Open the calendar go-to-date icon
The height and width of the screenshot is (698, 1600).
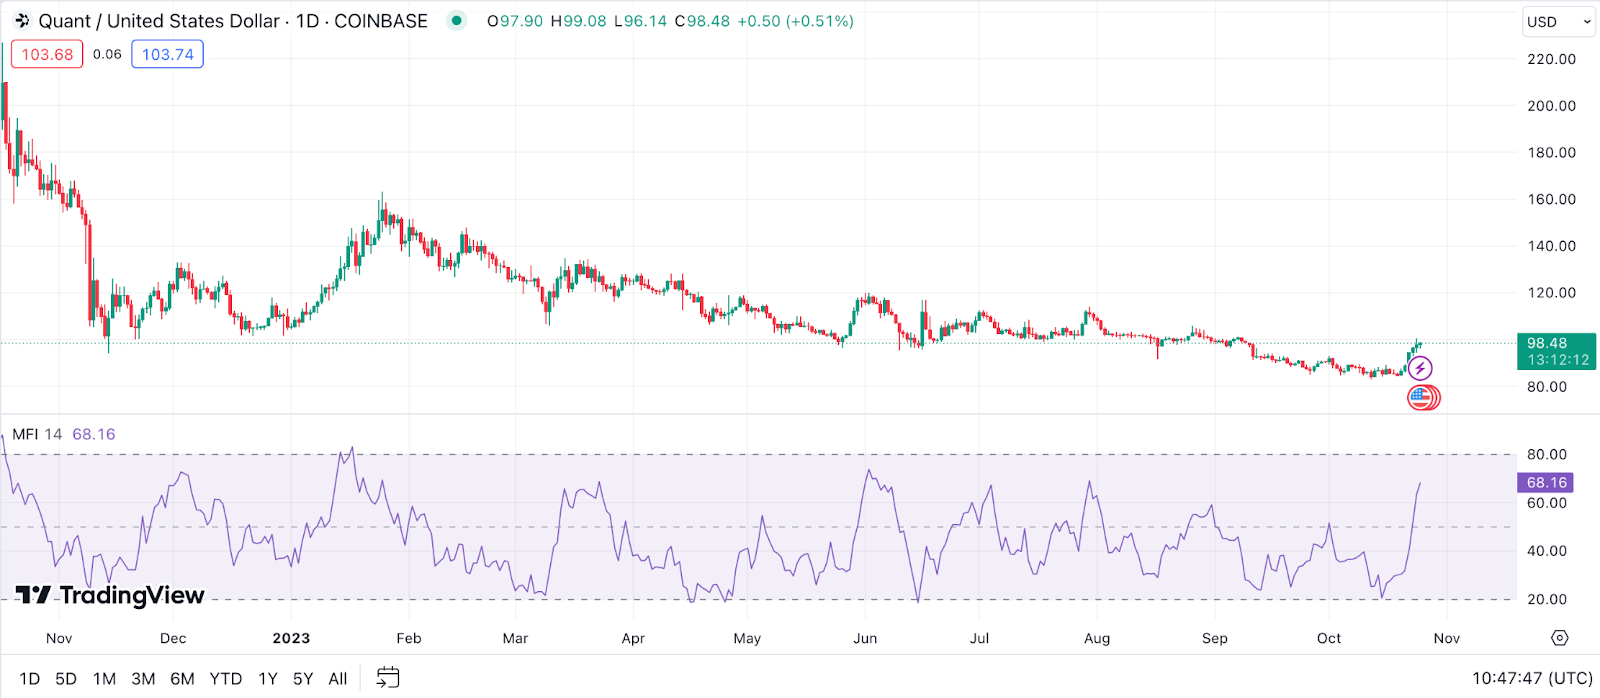[388, 678]
